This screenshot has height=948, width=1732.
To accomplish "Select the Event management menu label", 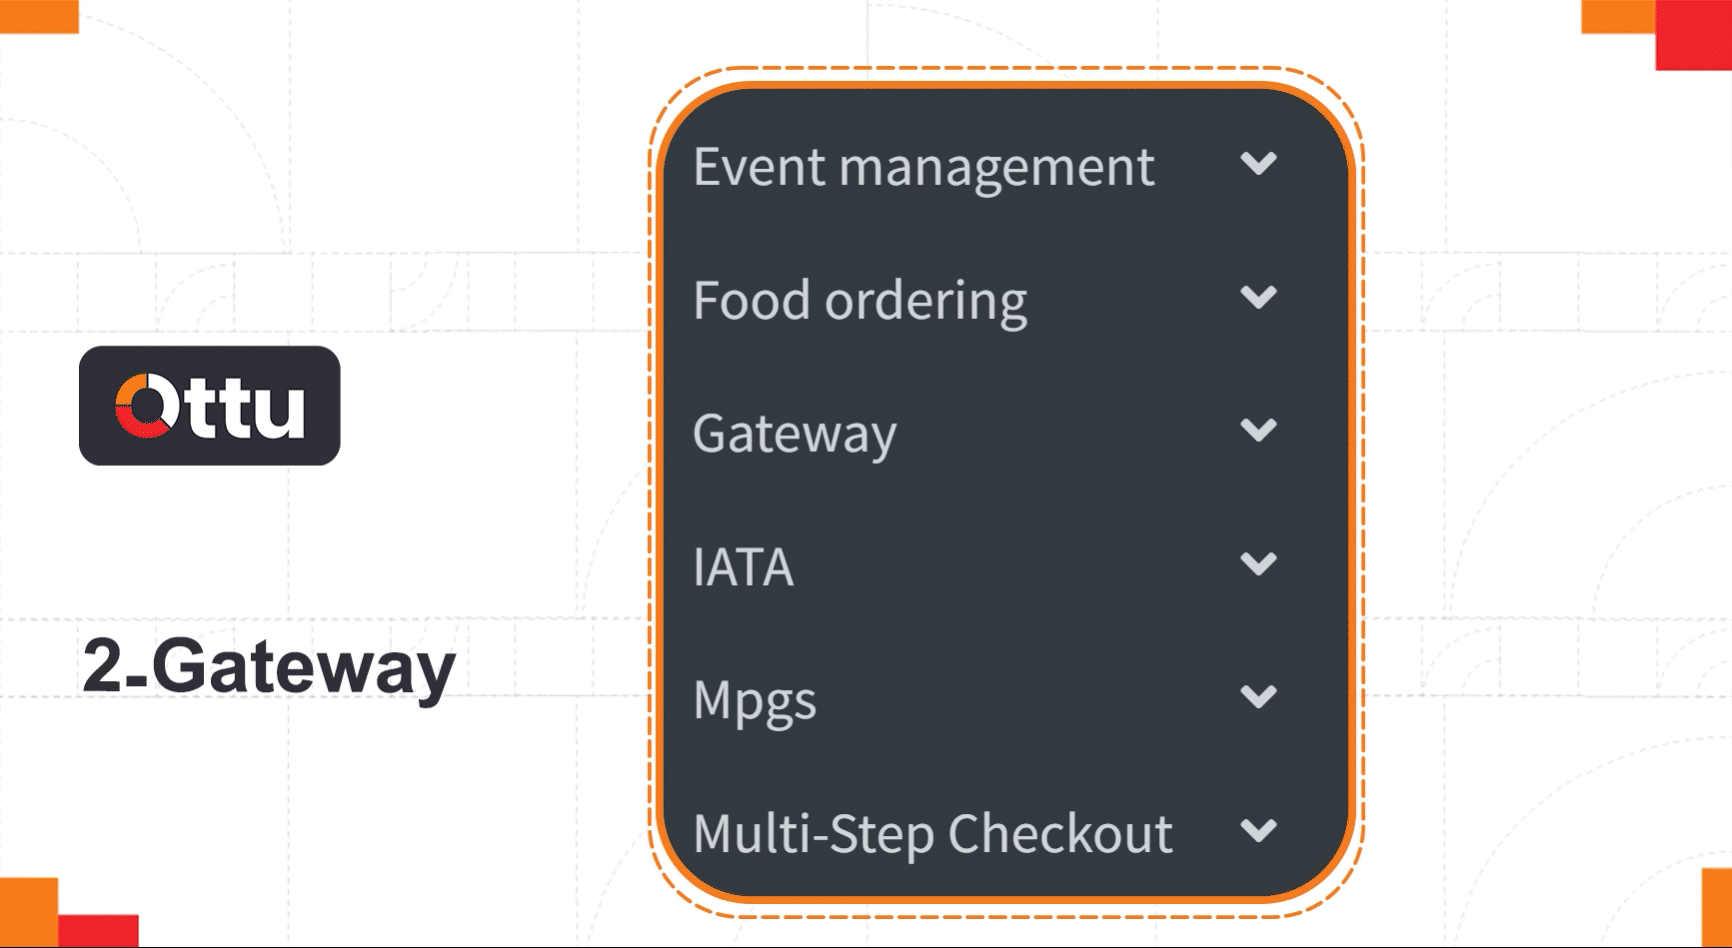I will point(924,167).
